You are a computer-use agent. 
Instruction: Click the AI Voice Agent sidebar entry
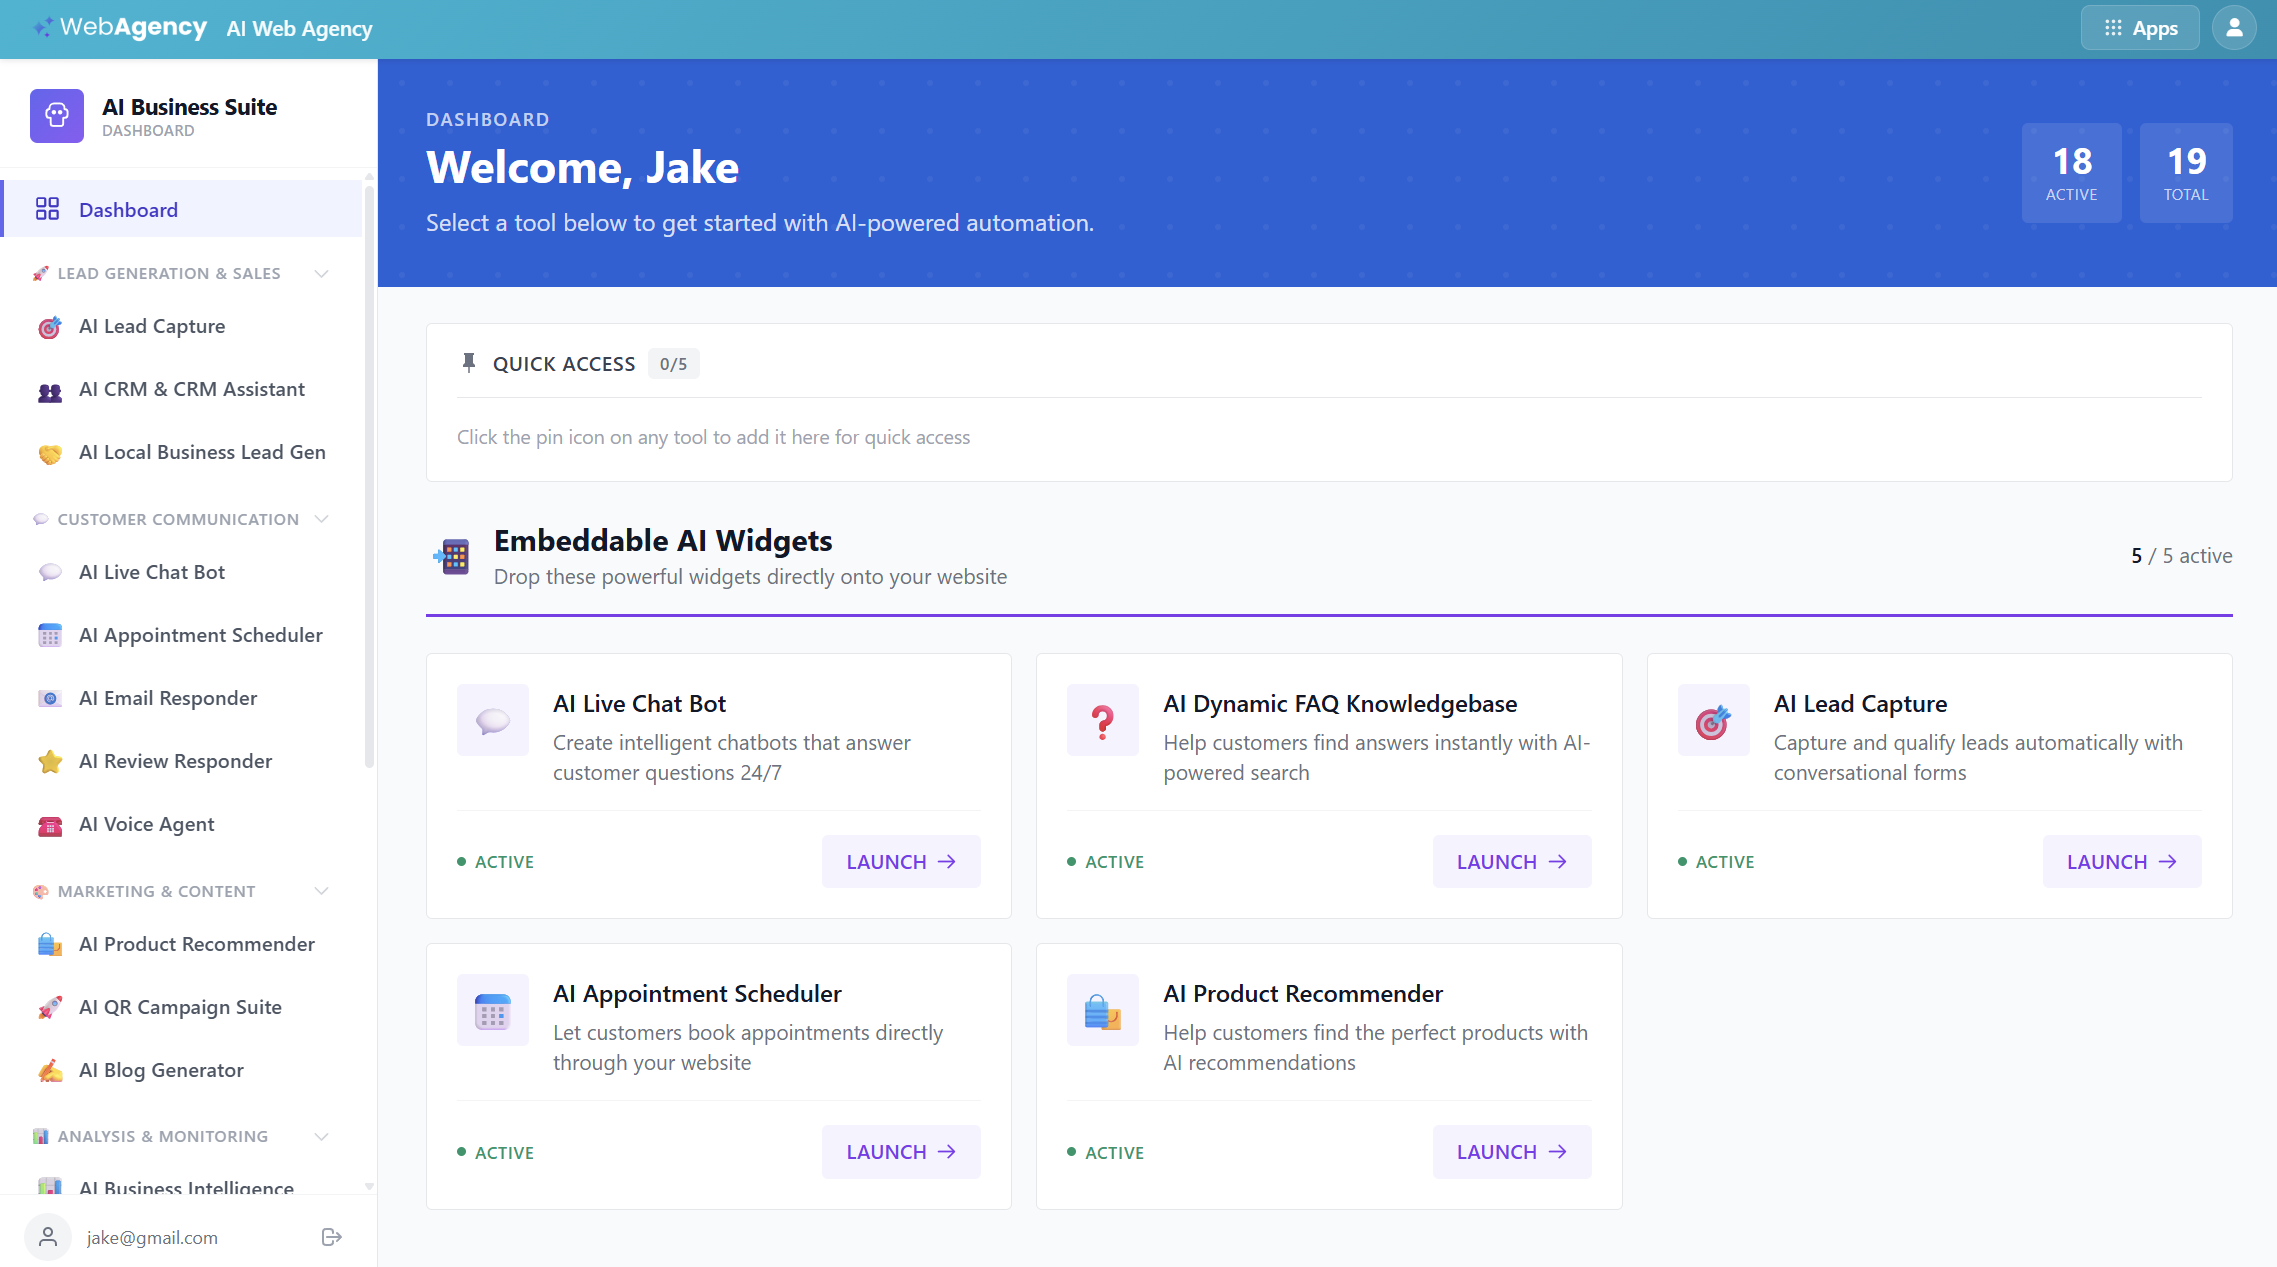[146, 824]
